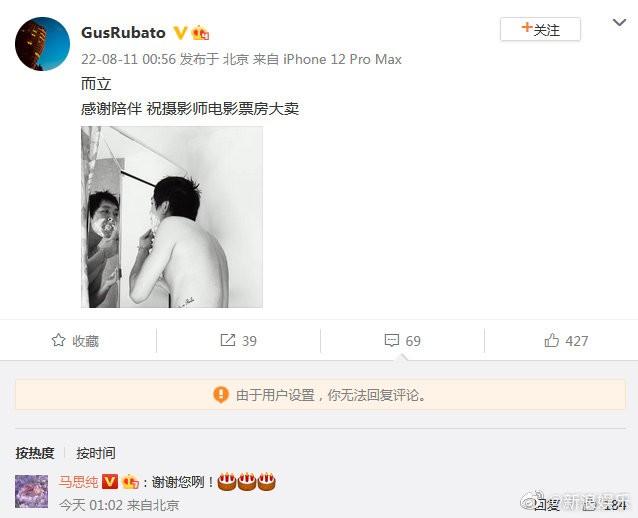Like the post with thumbs-up icon
Viewport: 638px width, 518px height.
[552, 340]
